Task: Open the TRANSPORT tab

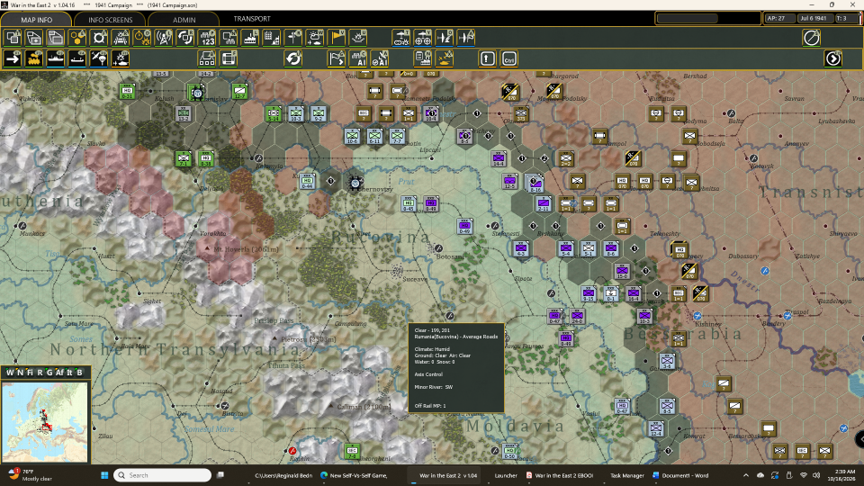Action: [x=252, y=19]
